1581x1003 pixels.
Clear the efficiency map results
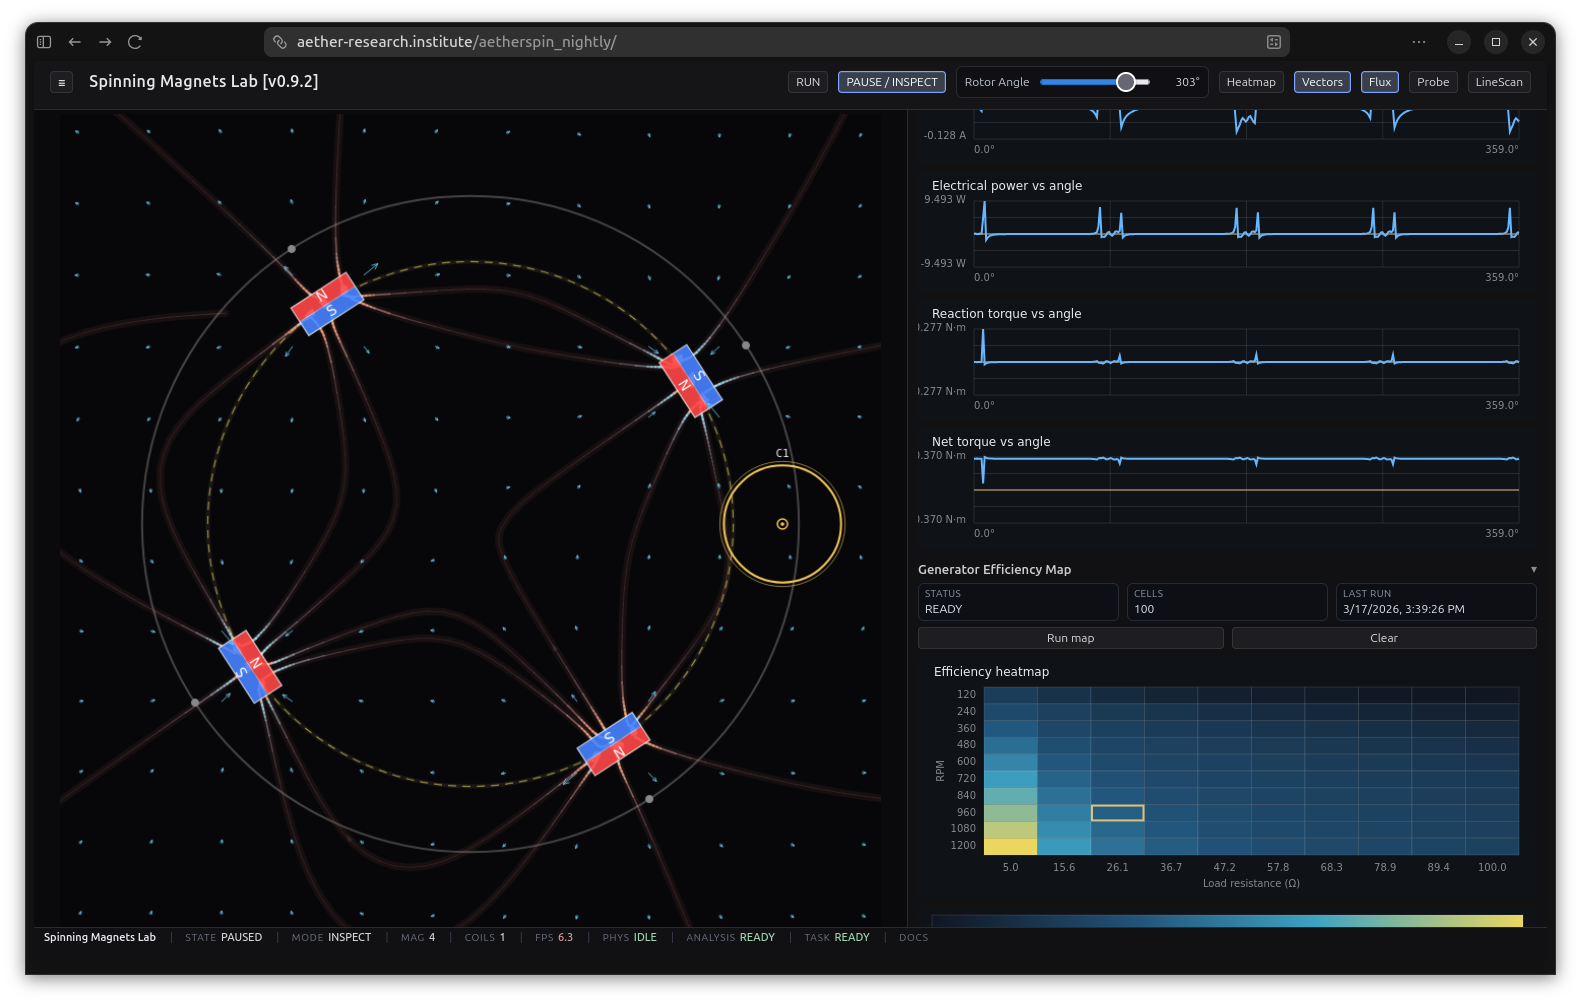point(1383,638)
